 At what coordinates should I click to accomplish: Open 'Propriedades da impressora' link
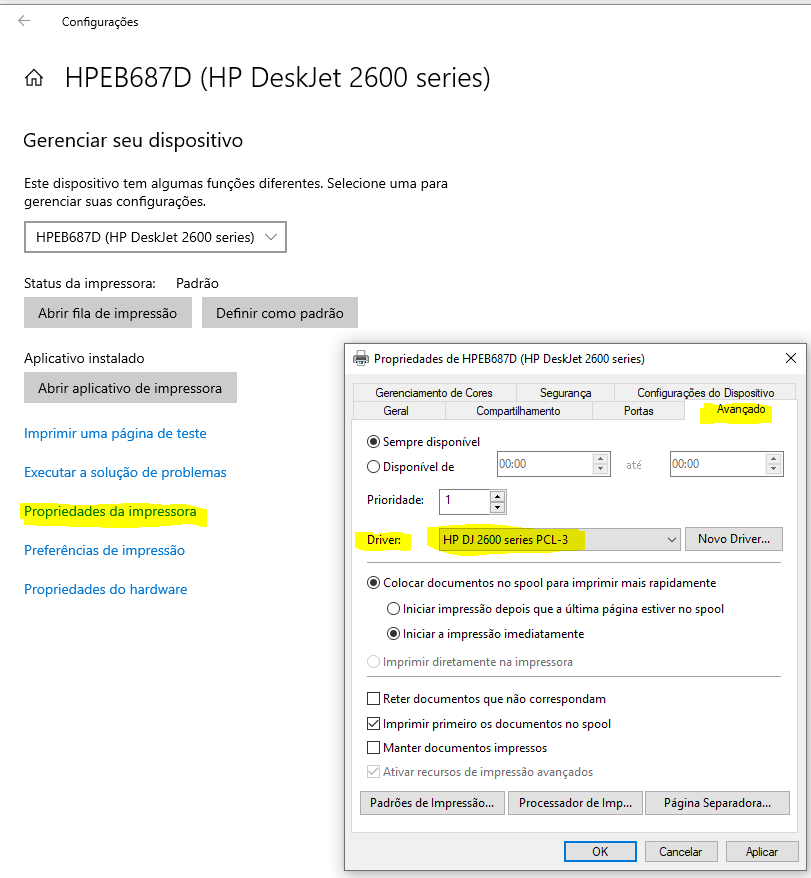tap(110, 511)
